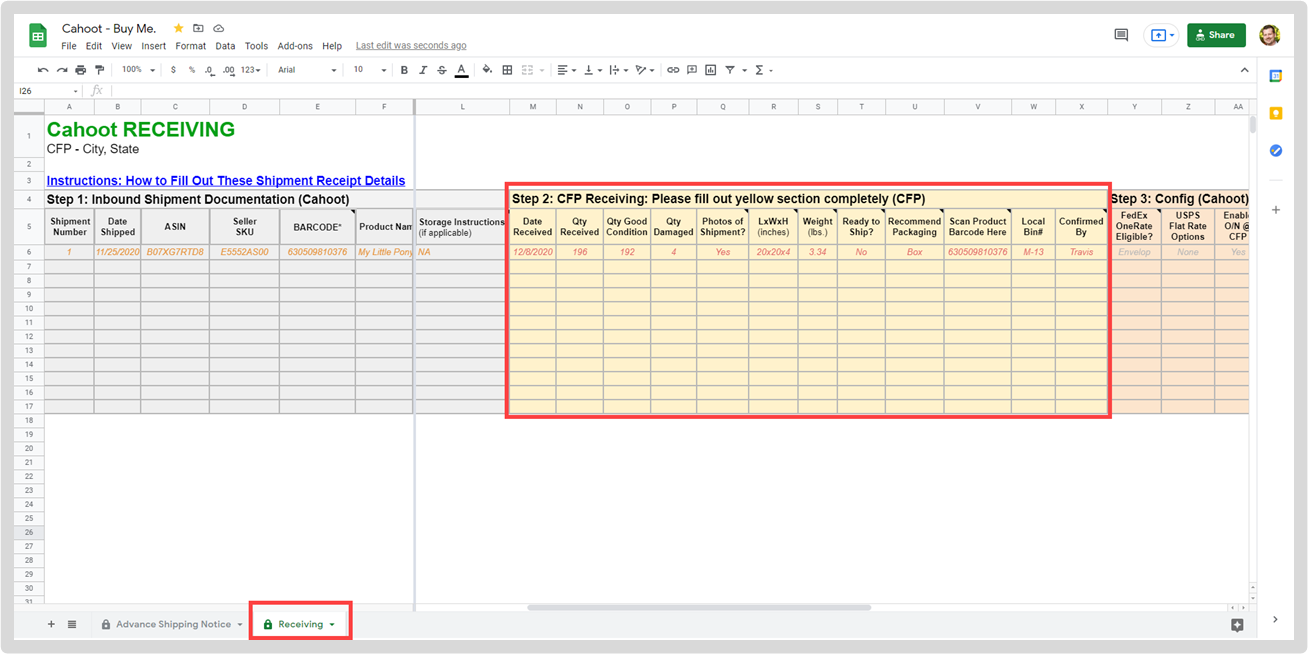Toggle strikethrough formatting

coord(442,70)
